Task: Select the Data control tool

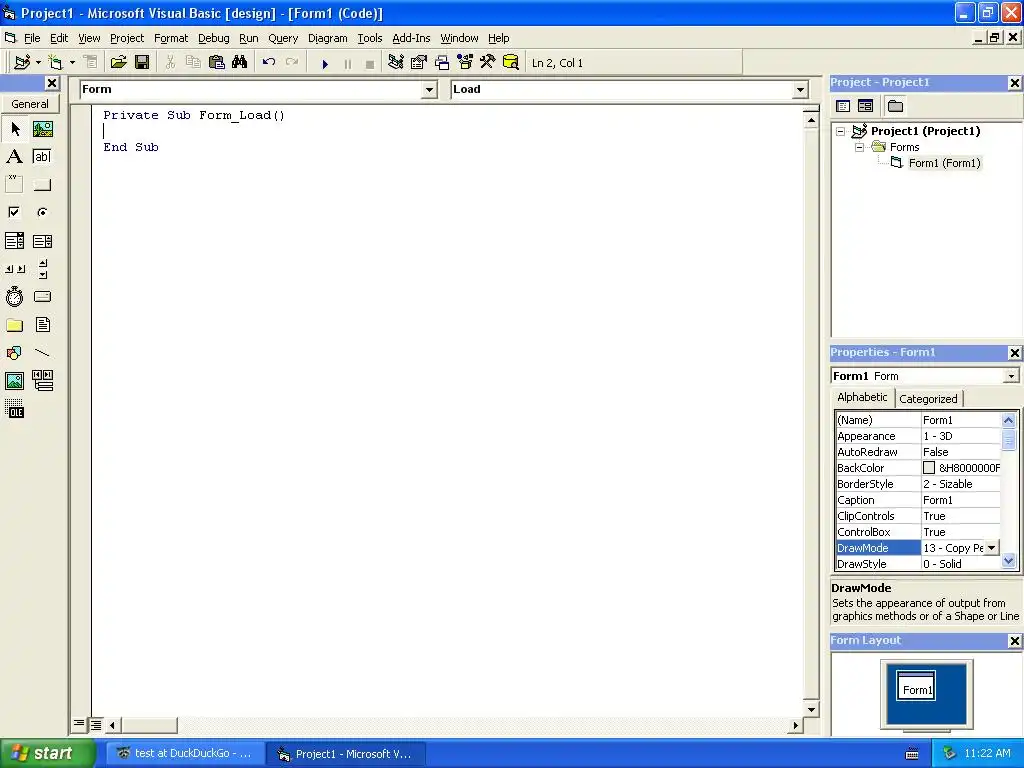Action: tap(42, 381)
